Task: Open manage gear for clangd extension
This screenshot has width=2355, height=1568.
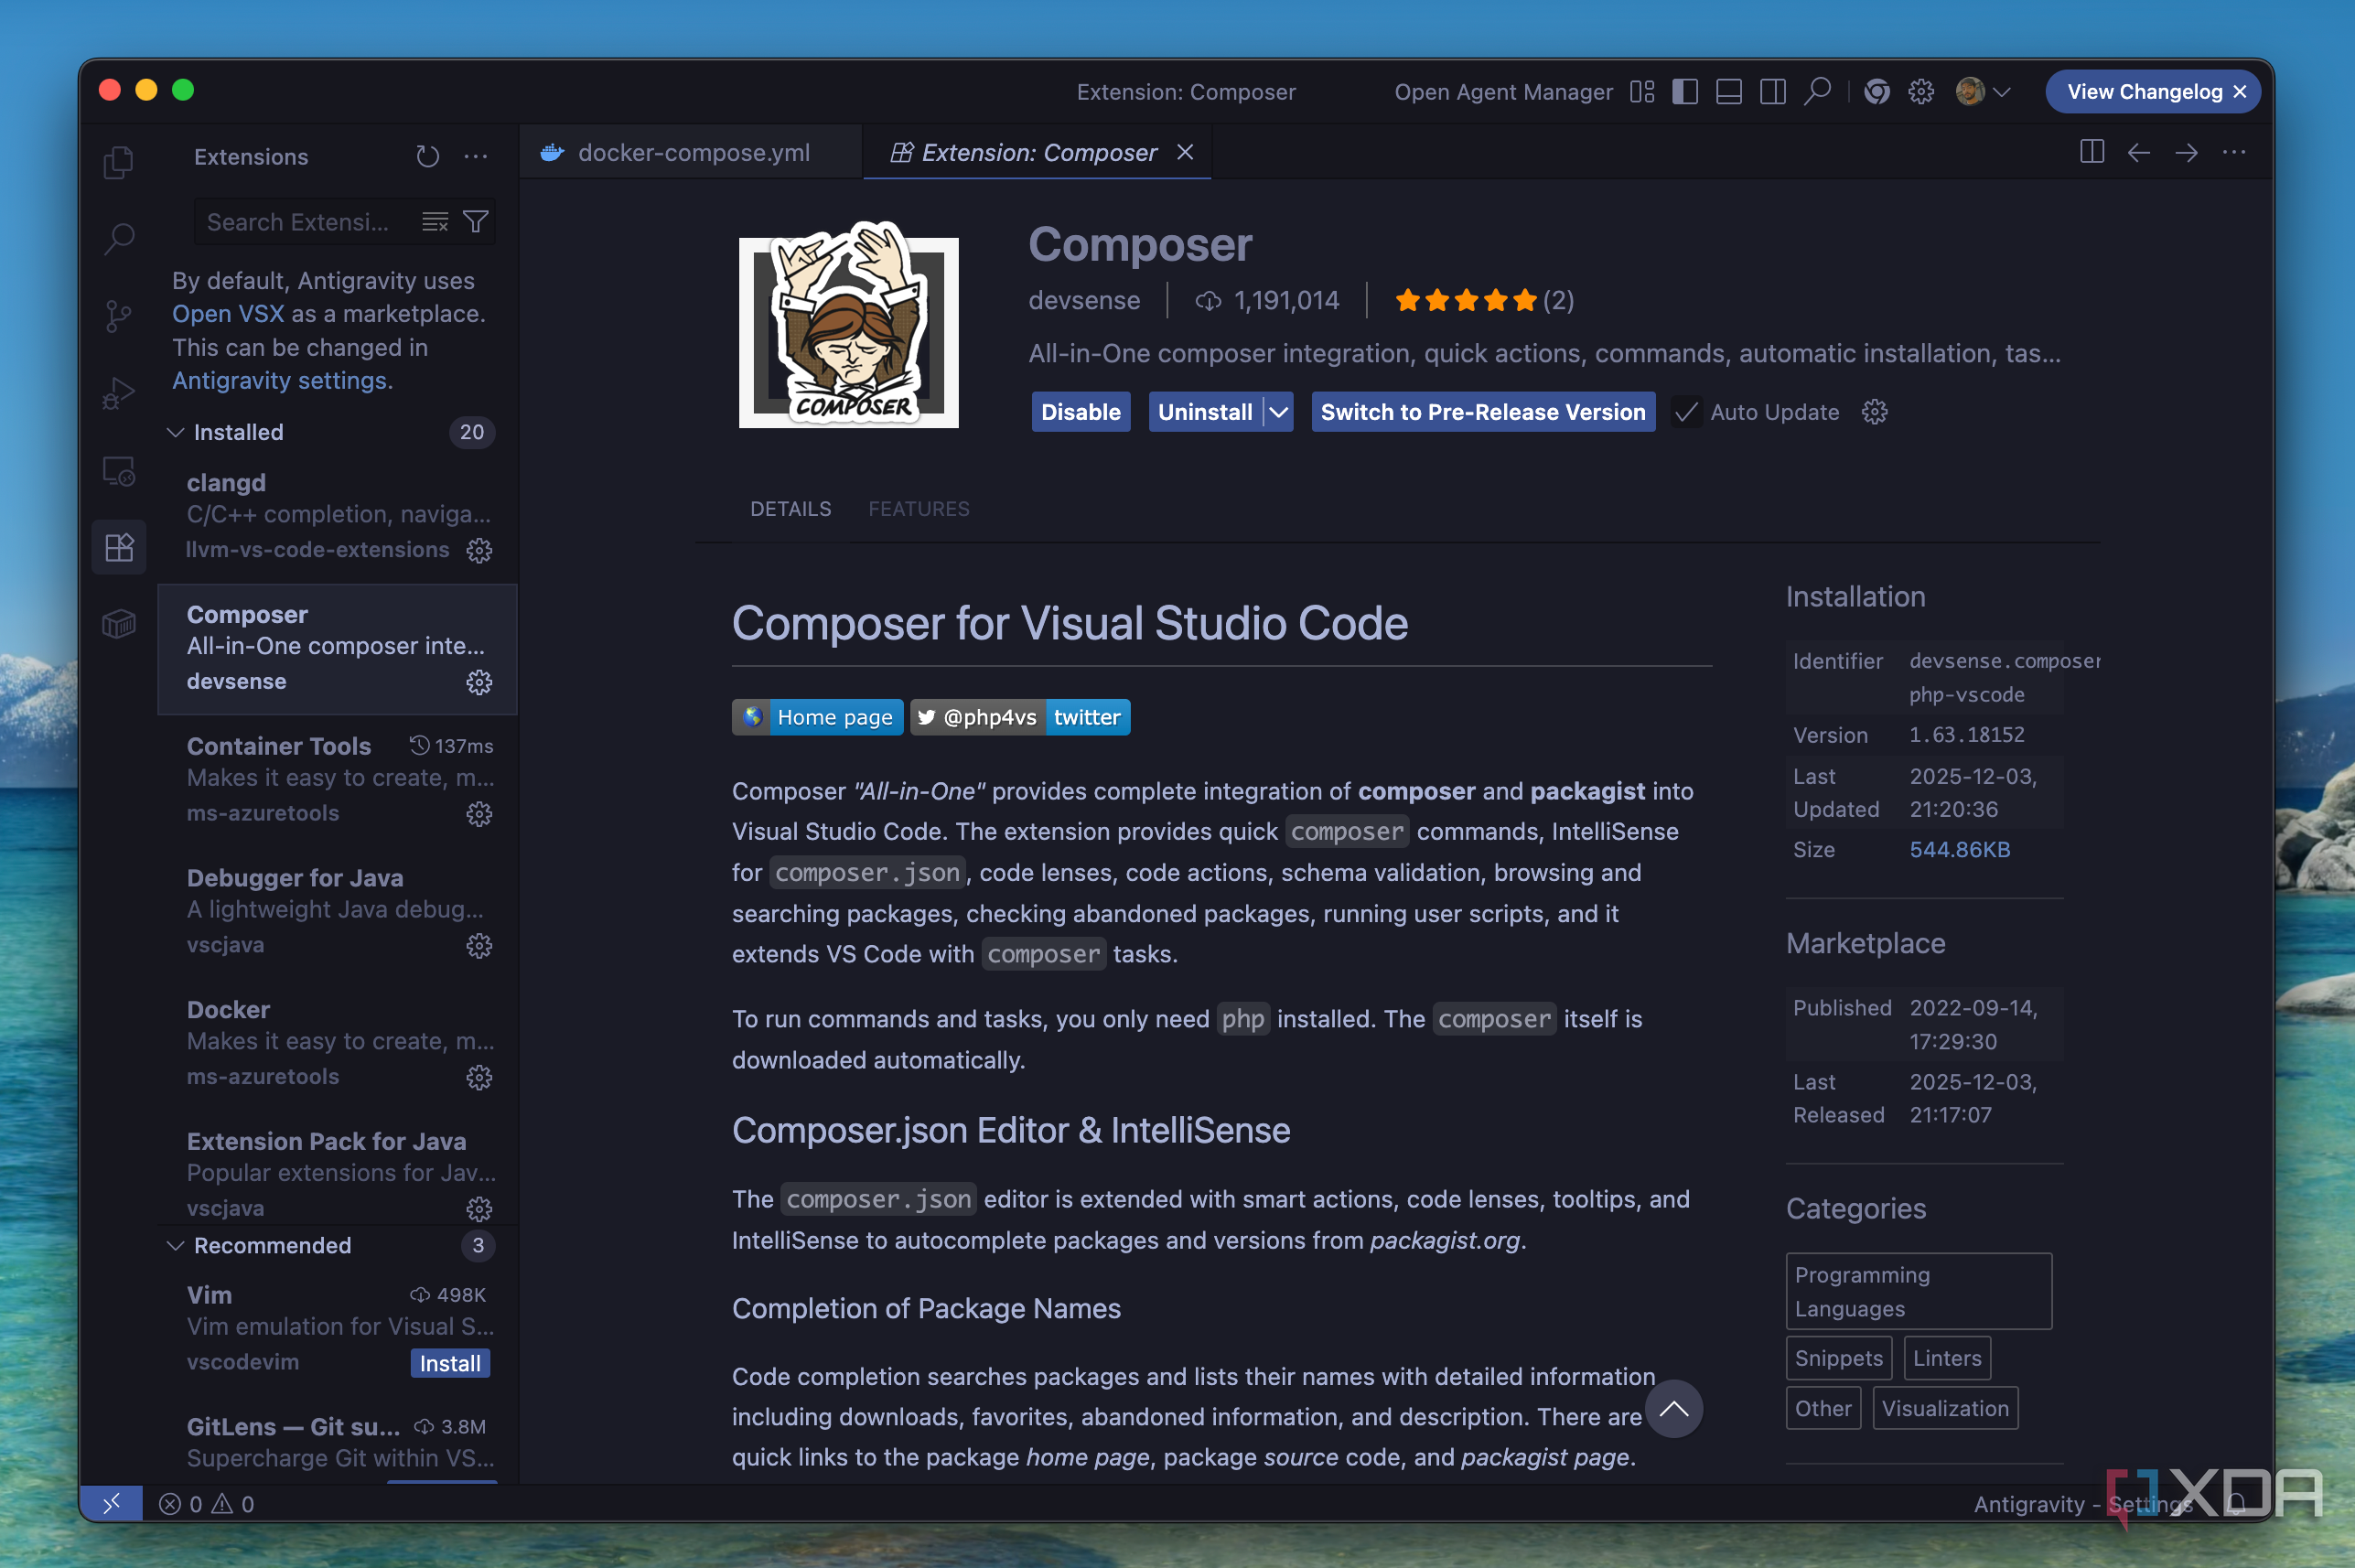Action: [479, 550]
